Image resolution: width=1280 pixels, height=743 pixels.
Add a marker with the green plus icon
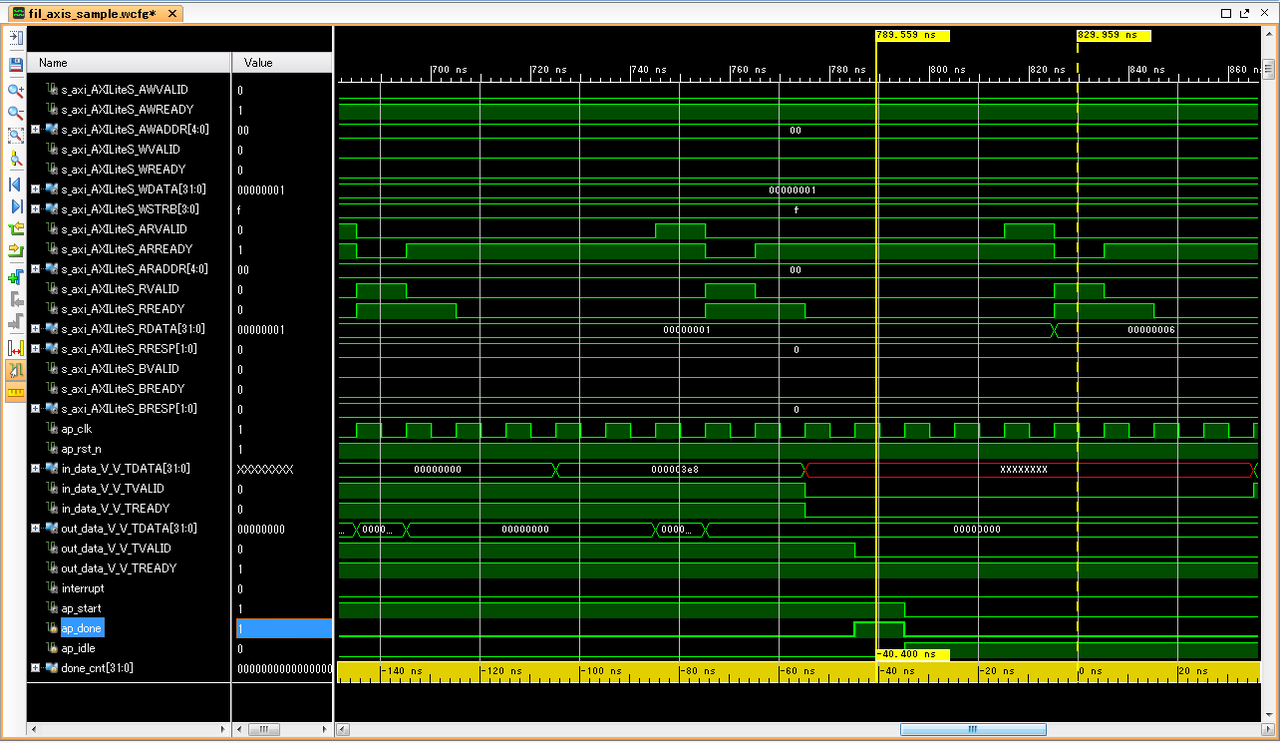coord(15,277)
